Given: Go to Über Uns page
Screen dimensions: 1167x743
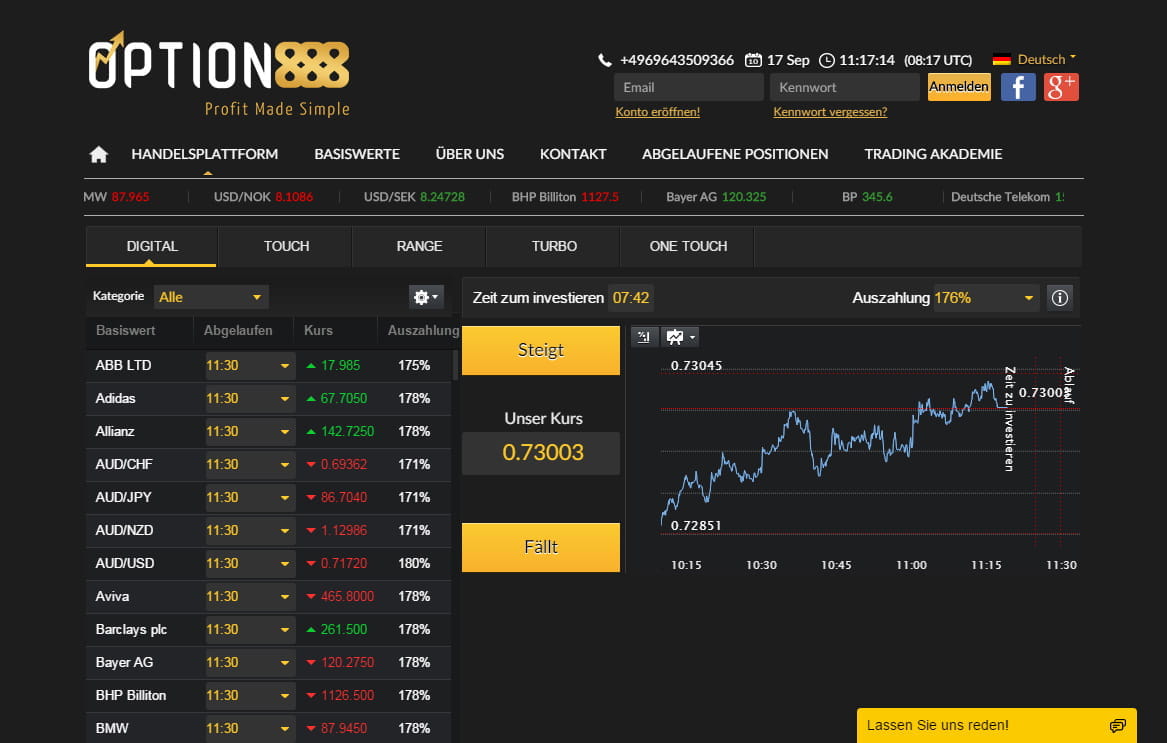Looking at the screenshot, I should 470,154.
